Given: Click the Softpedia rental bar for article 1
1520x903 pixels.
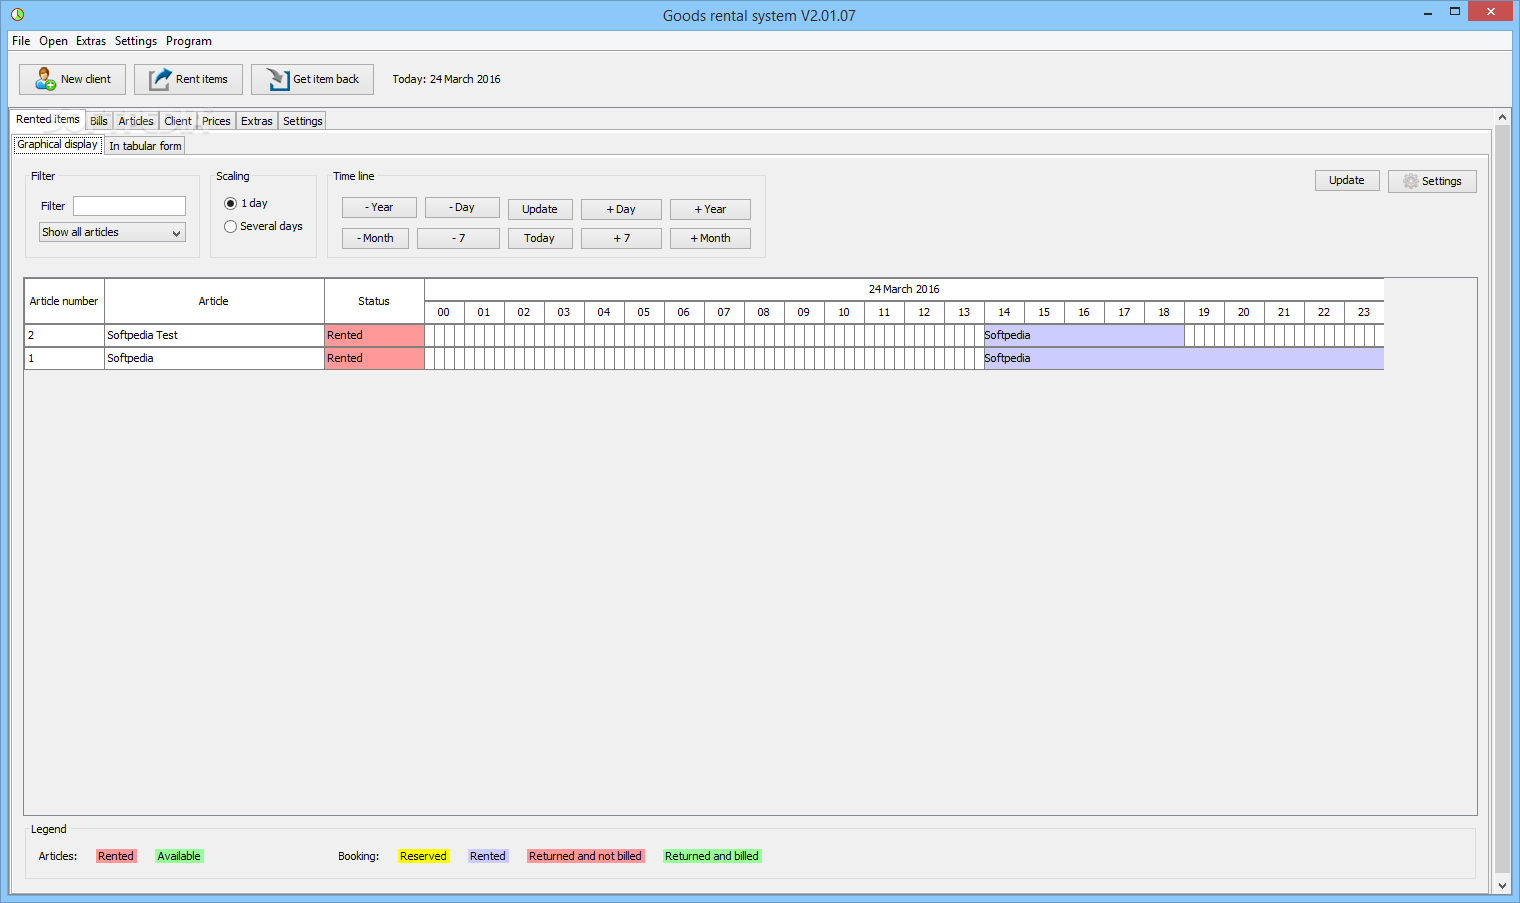Looking at the screenshot, I should pos(1184,358).
